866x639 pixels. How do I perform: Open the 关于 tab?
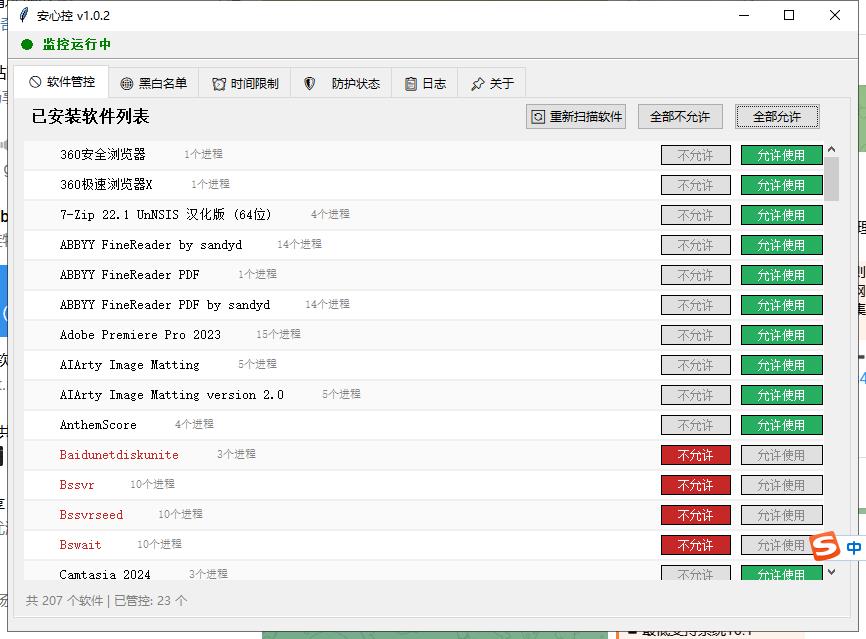[x=492, y=83]
